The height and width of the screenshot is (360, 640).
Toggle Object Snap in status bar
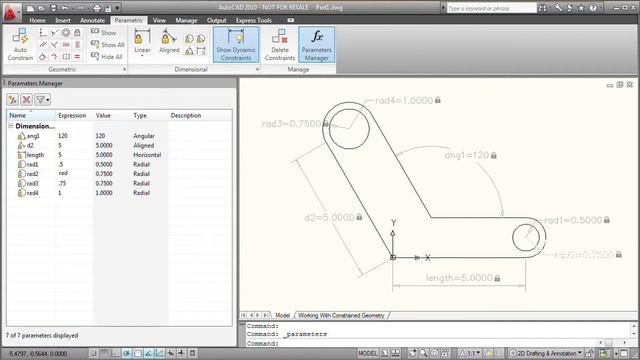tap(138, 353)
